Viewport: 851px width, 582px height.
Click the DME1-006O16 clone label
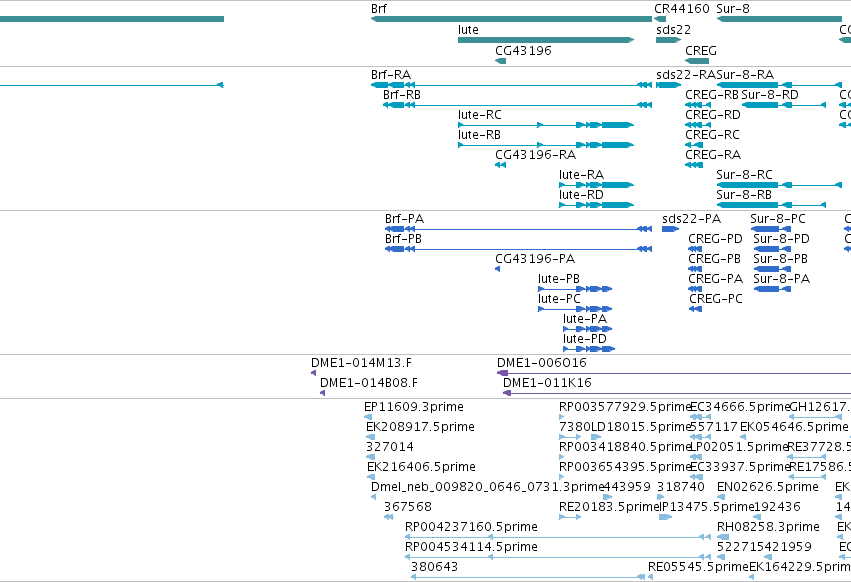(x=542, y=363)
